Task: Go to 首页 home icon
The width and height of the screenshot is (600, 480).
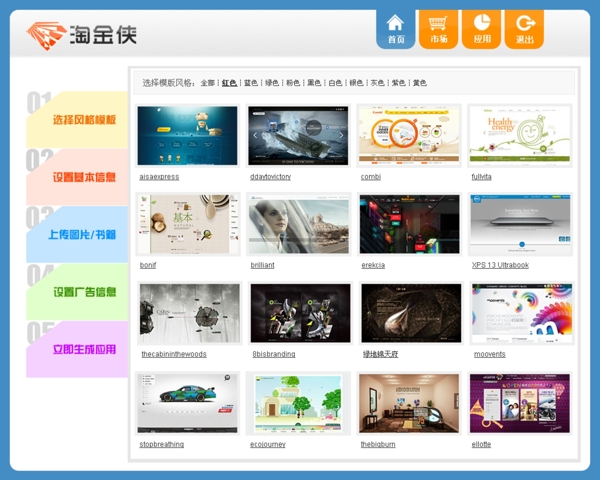Action: pyautogui.click(x=395, y=29)
